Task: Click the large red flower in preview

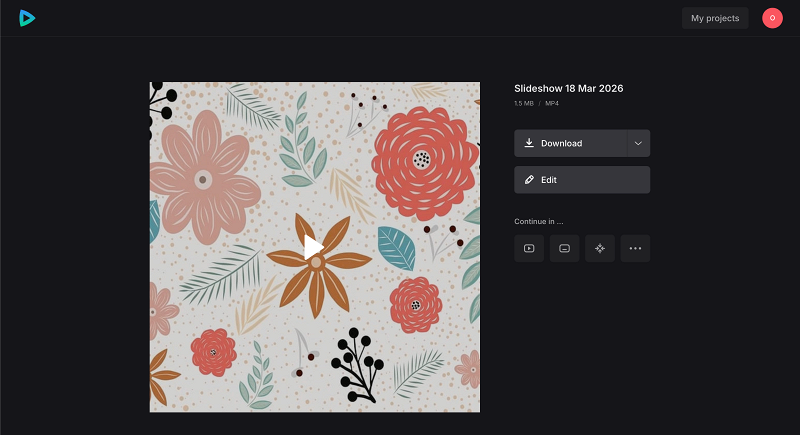Action: point(423,160)
